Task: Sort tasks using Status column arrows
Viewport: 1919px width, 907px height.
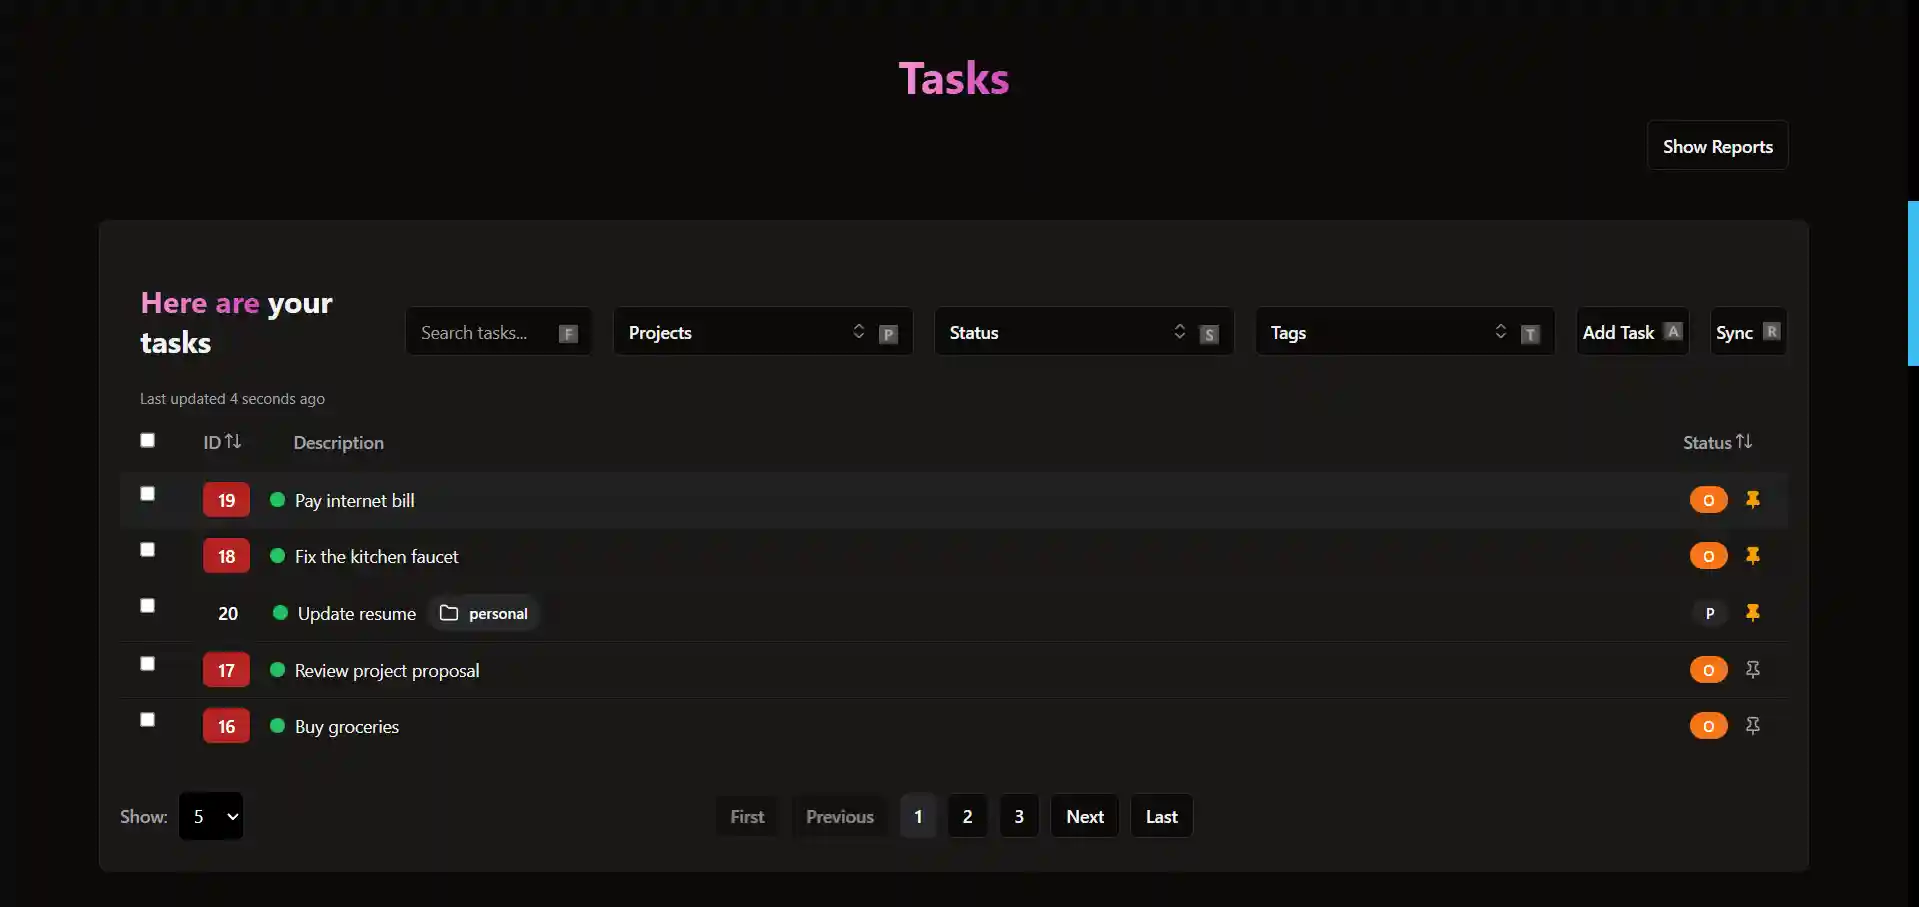Action: (x=1743, y=442)
